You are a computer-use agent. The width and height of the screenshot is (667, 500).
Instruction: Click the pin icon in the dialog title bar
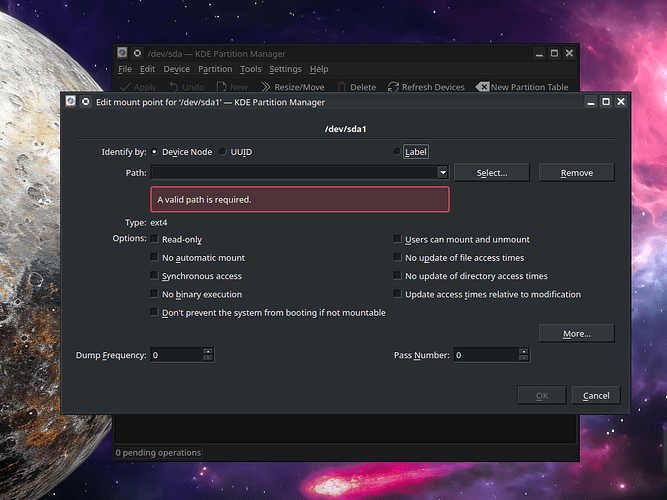(x=86, y=101)
